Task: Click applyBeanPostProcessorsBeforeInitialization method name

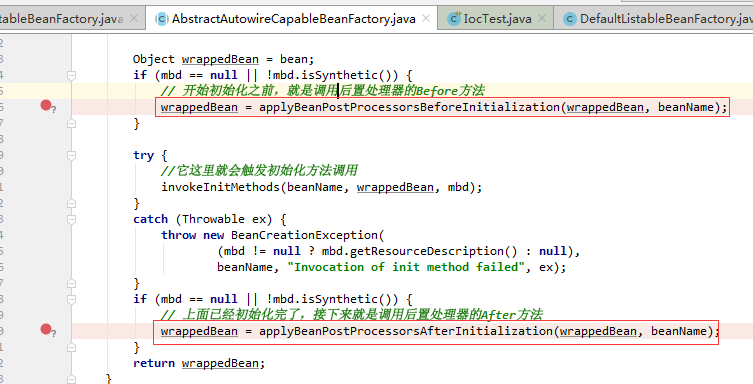Action: pyautogui.click(x=410, y=107)
